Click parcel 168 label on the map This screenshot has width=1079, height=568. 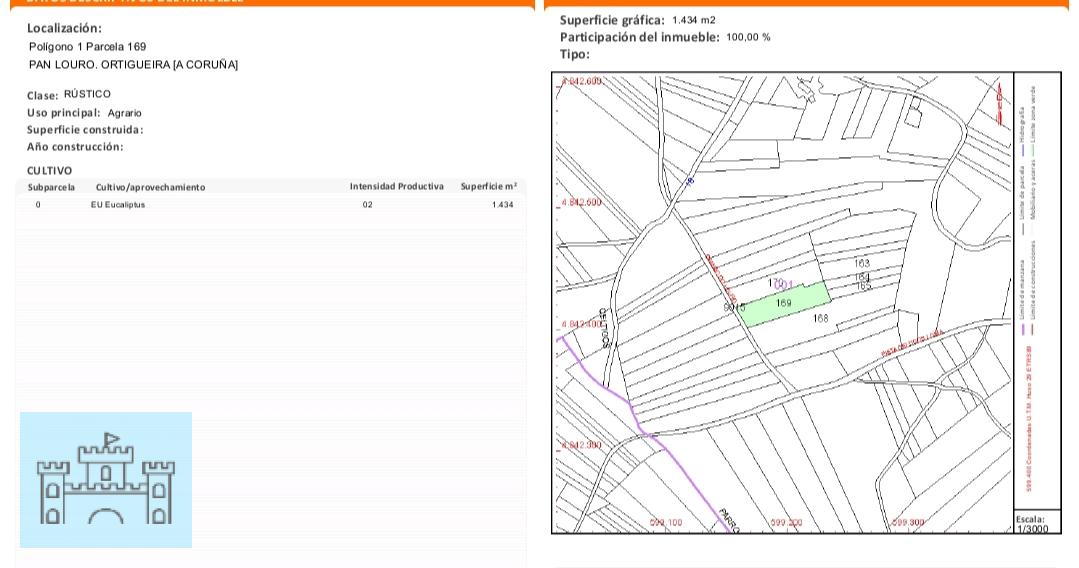(x=821, y=318)
